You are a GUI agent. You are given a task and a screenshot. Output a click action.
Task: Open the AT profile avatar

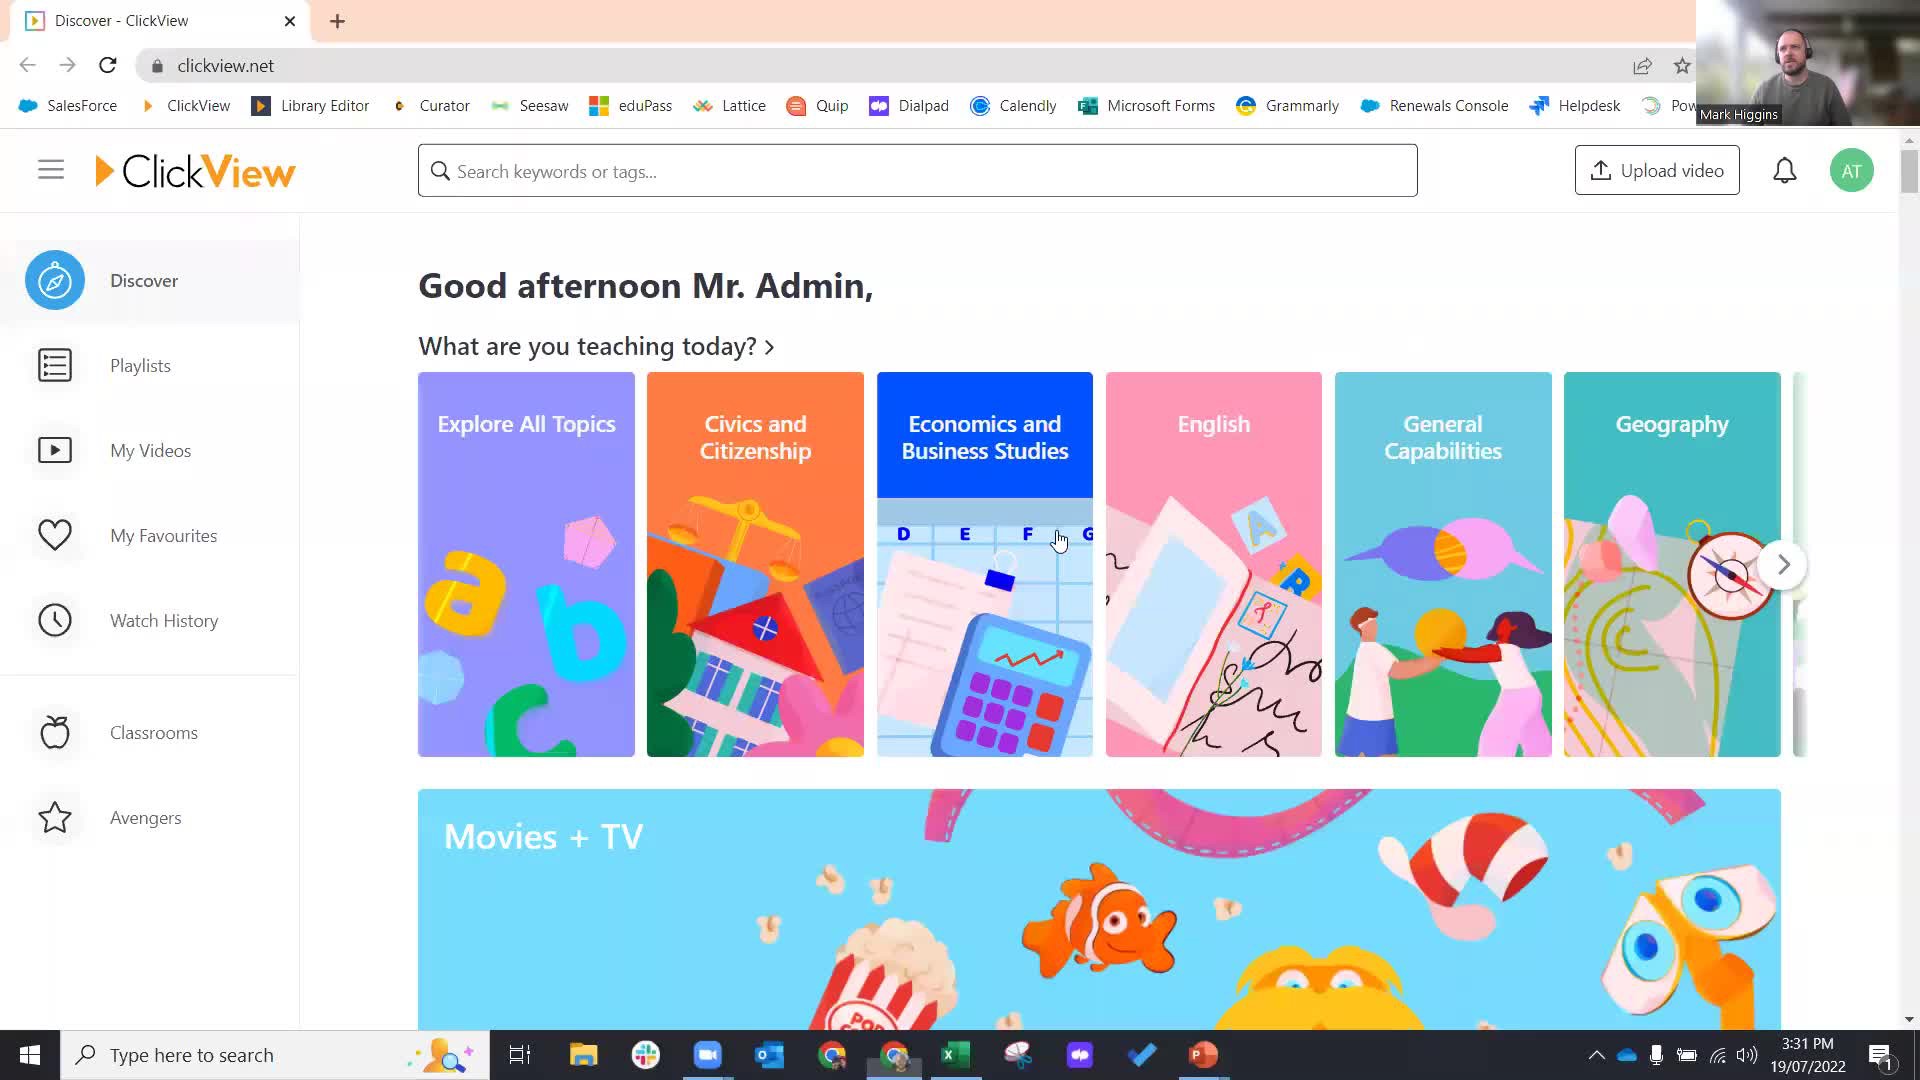pyautogui.click(x=1851, y=171)
